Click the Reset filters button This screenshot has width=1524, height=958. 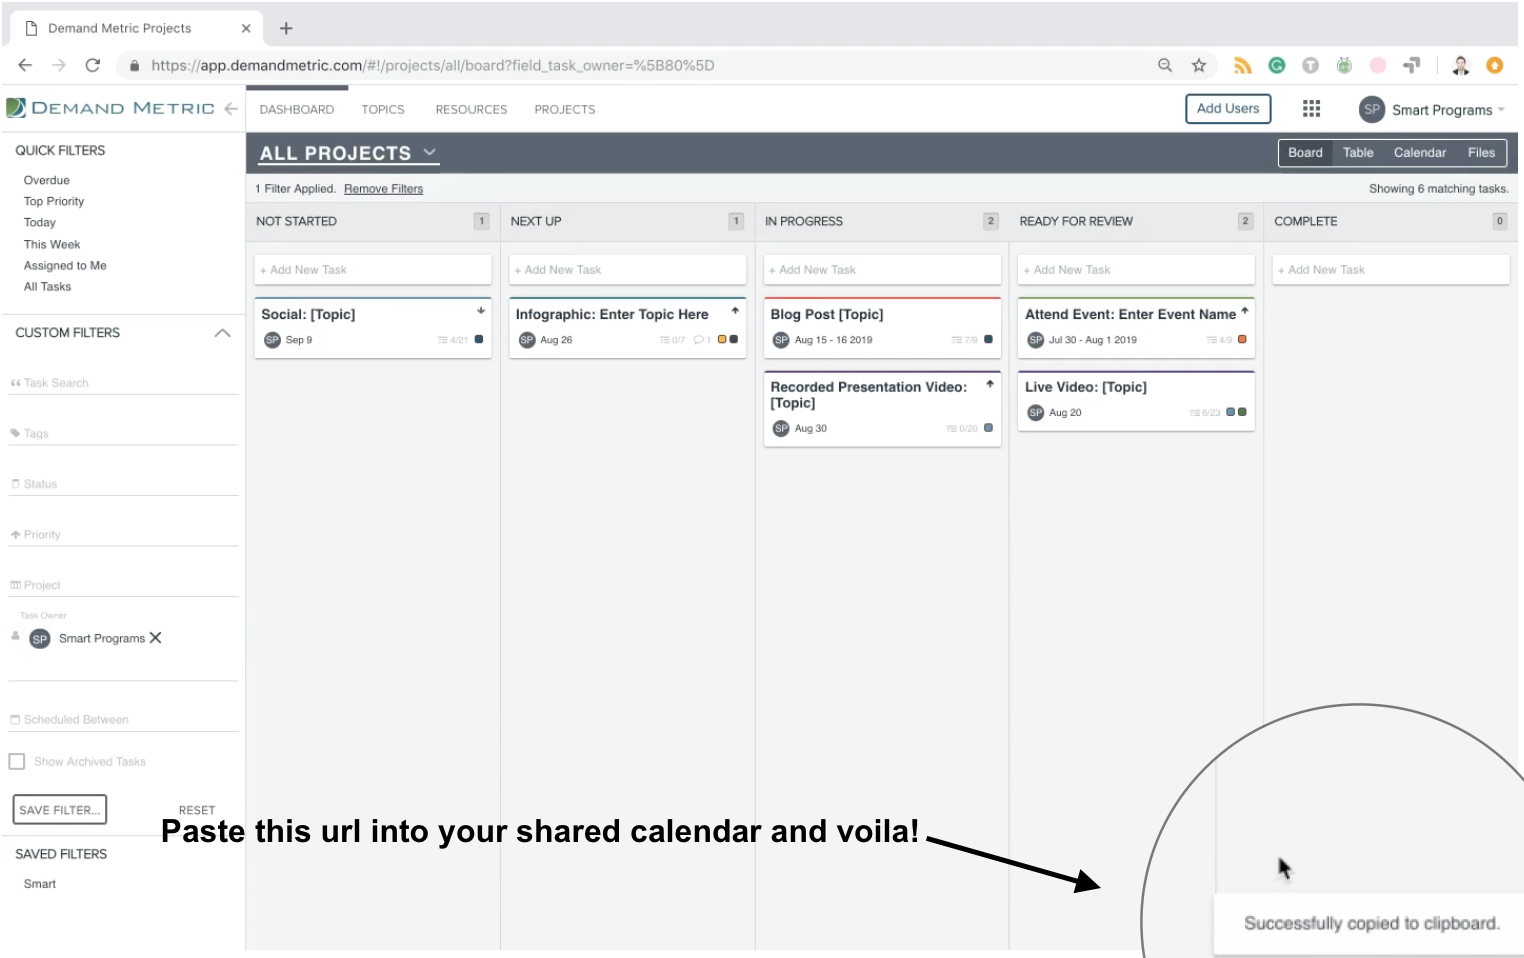[197, 810]
